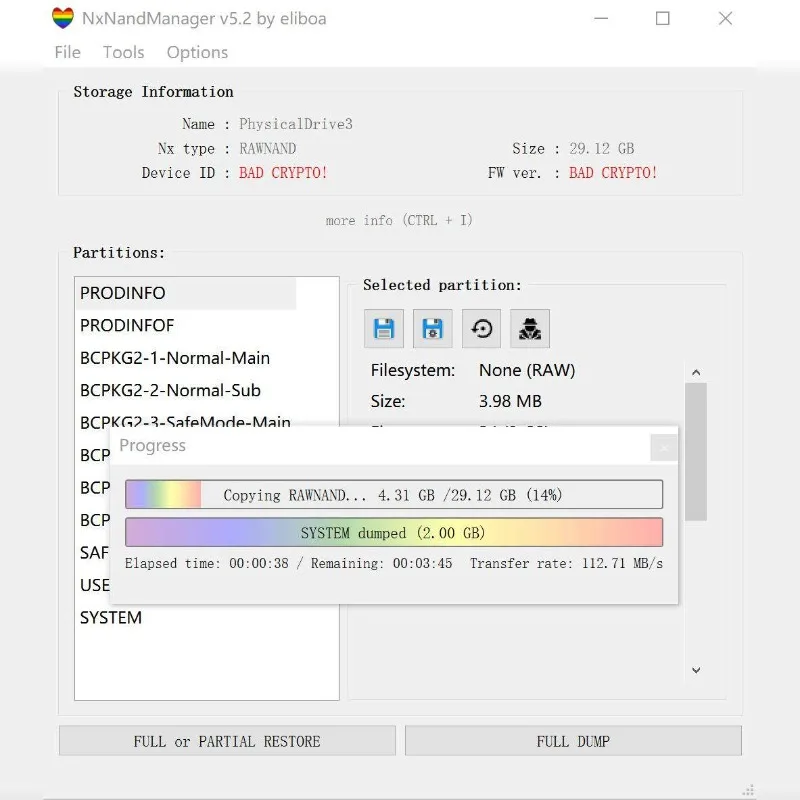Click the FULL or PARTIAL RESTORE button
Screen dimensions: 800x800
point(227,741)
